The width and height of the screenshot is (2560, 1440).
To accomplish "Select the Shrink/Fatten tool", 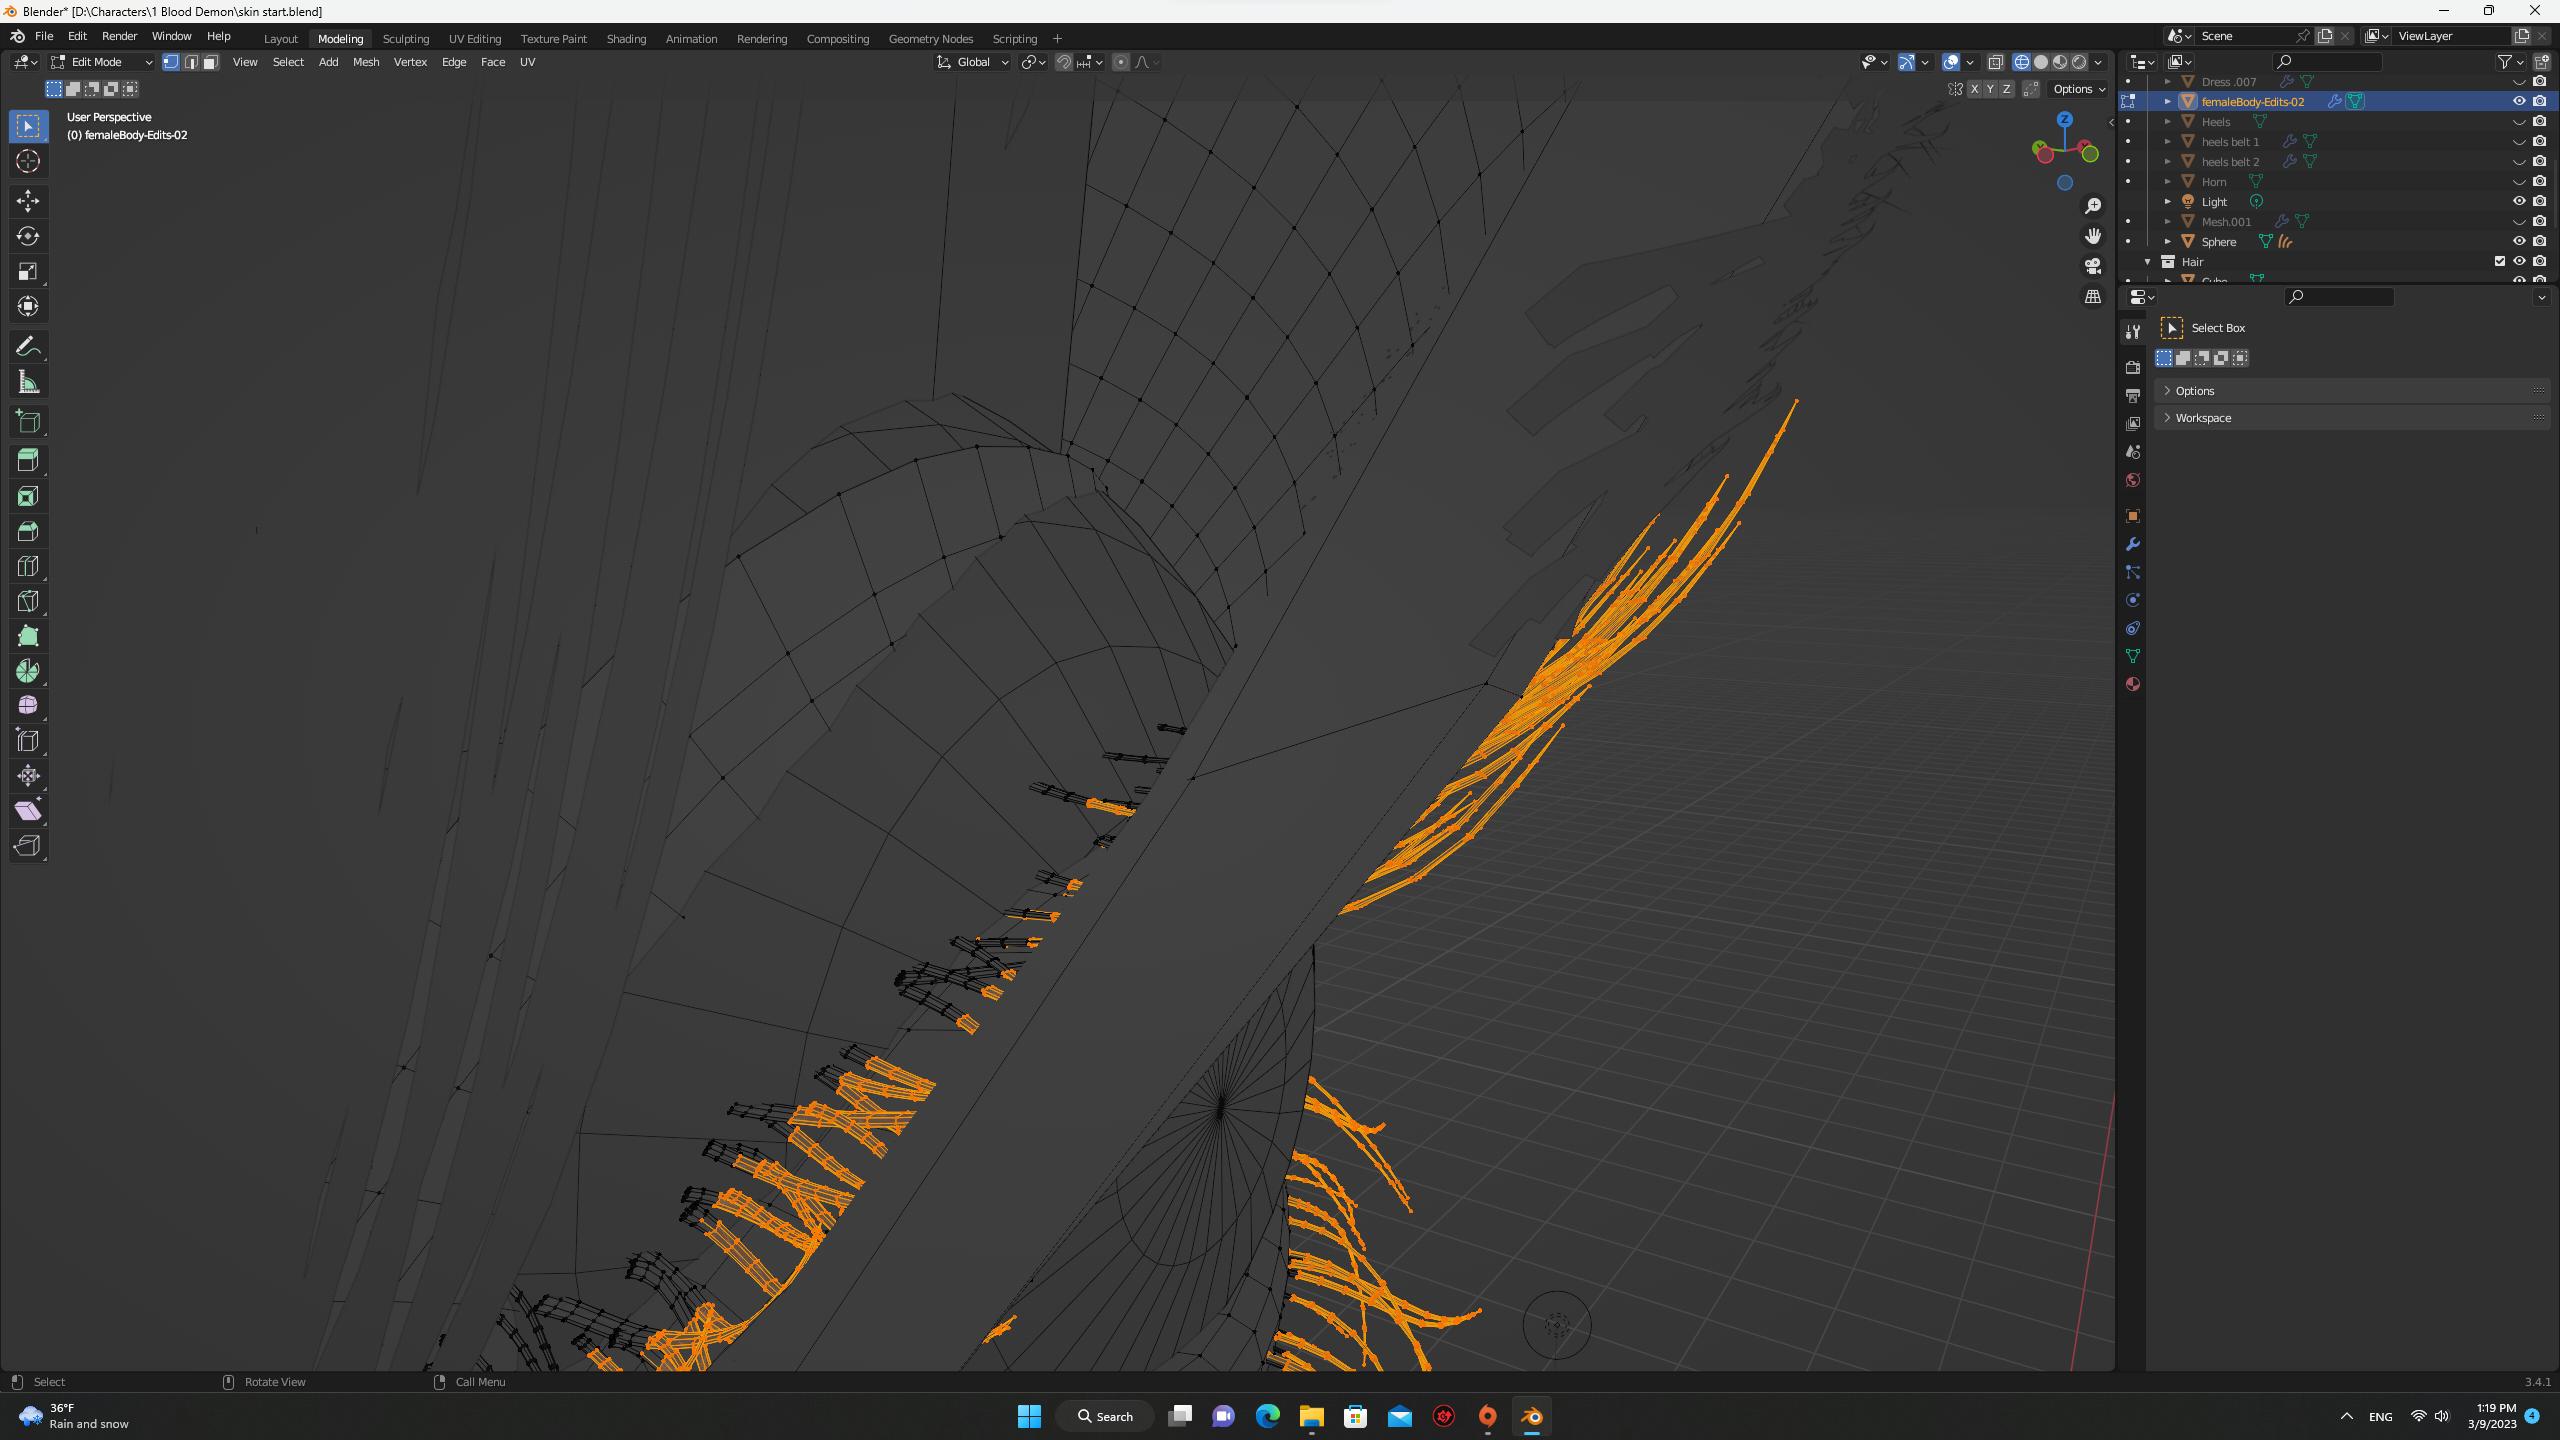I will tap(28, 776).
